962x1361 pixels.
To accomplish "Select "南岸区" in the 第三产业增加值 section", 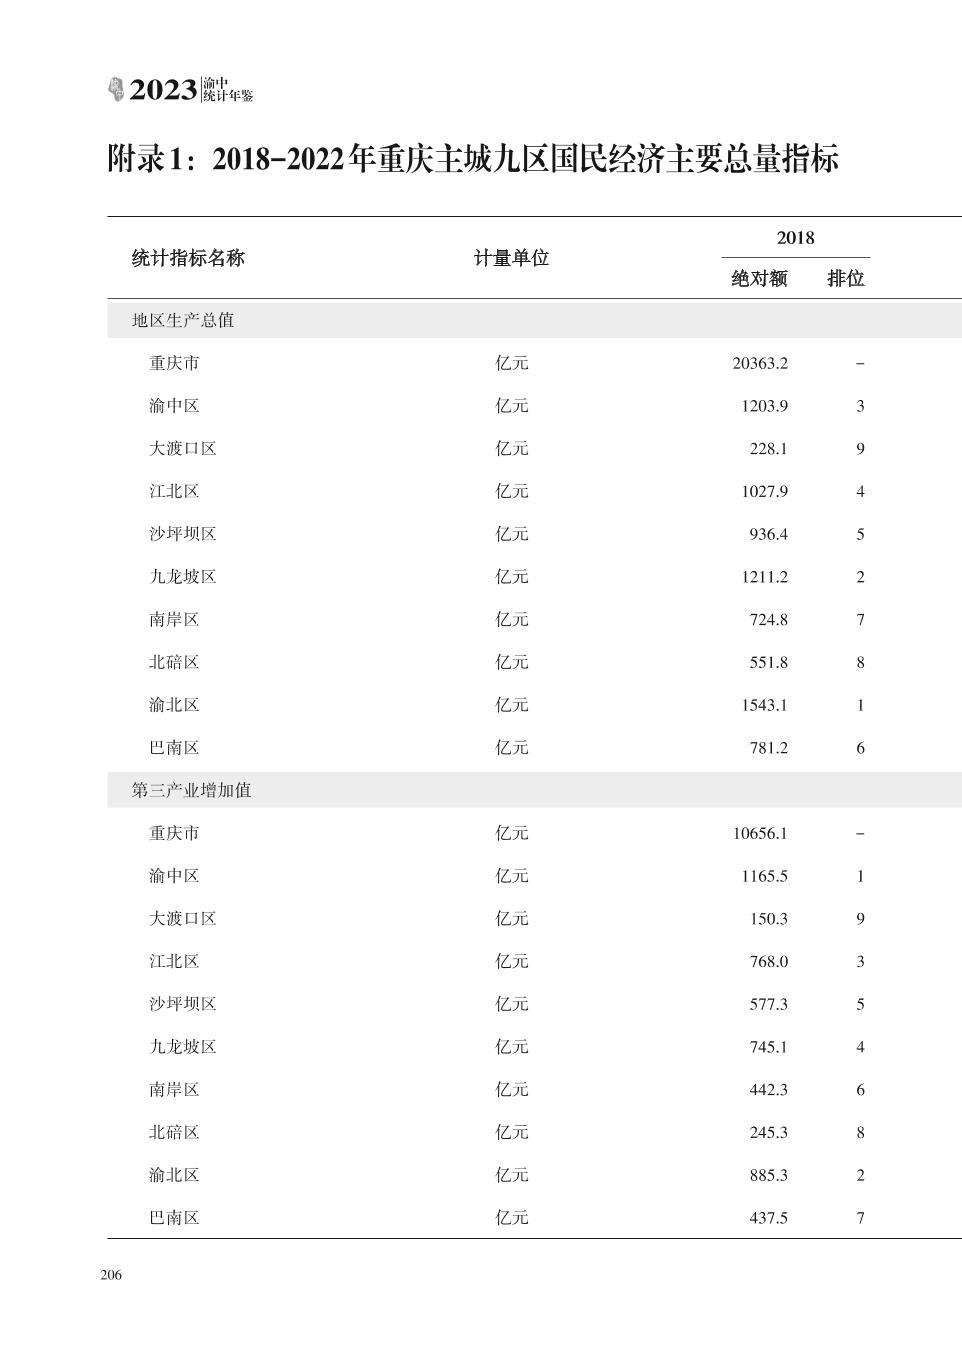I will (x=174, y=1090).
